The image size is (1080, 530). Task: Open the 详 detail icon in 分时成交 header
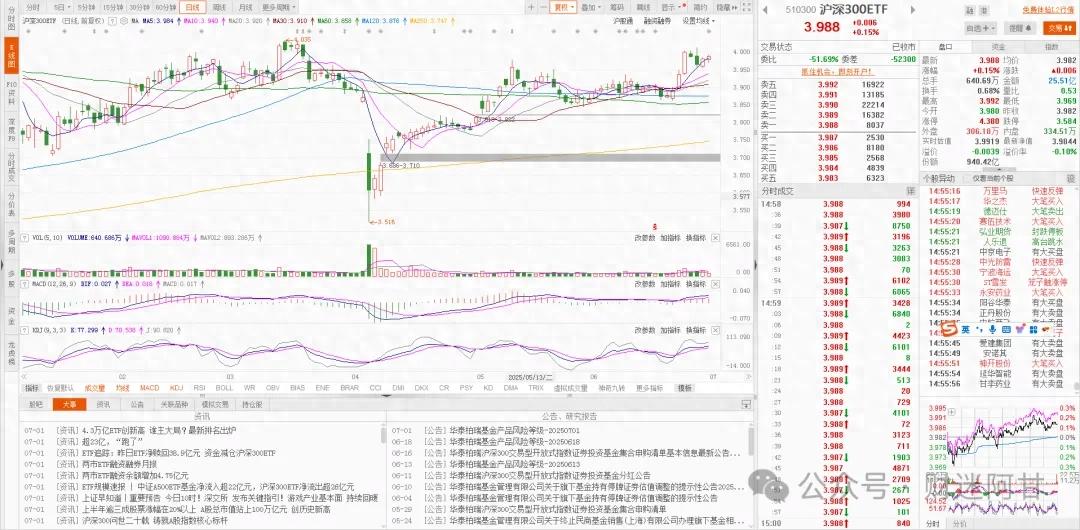point(910,190)
